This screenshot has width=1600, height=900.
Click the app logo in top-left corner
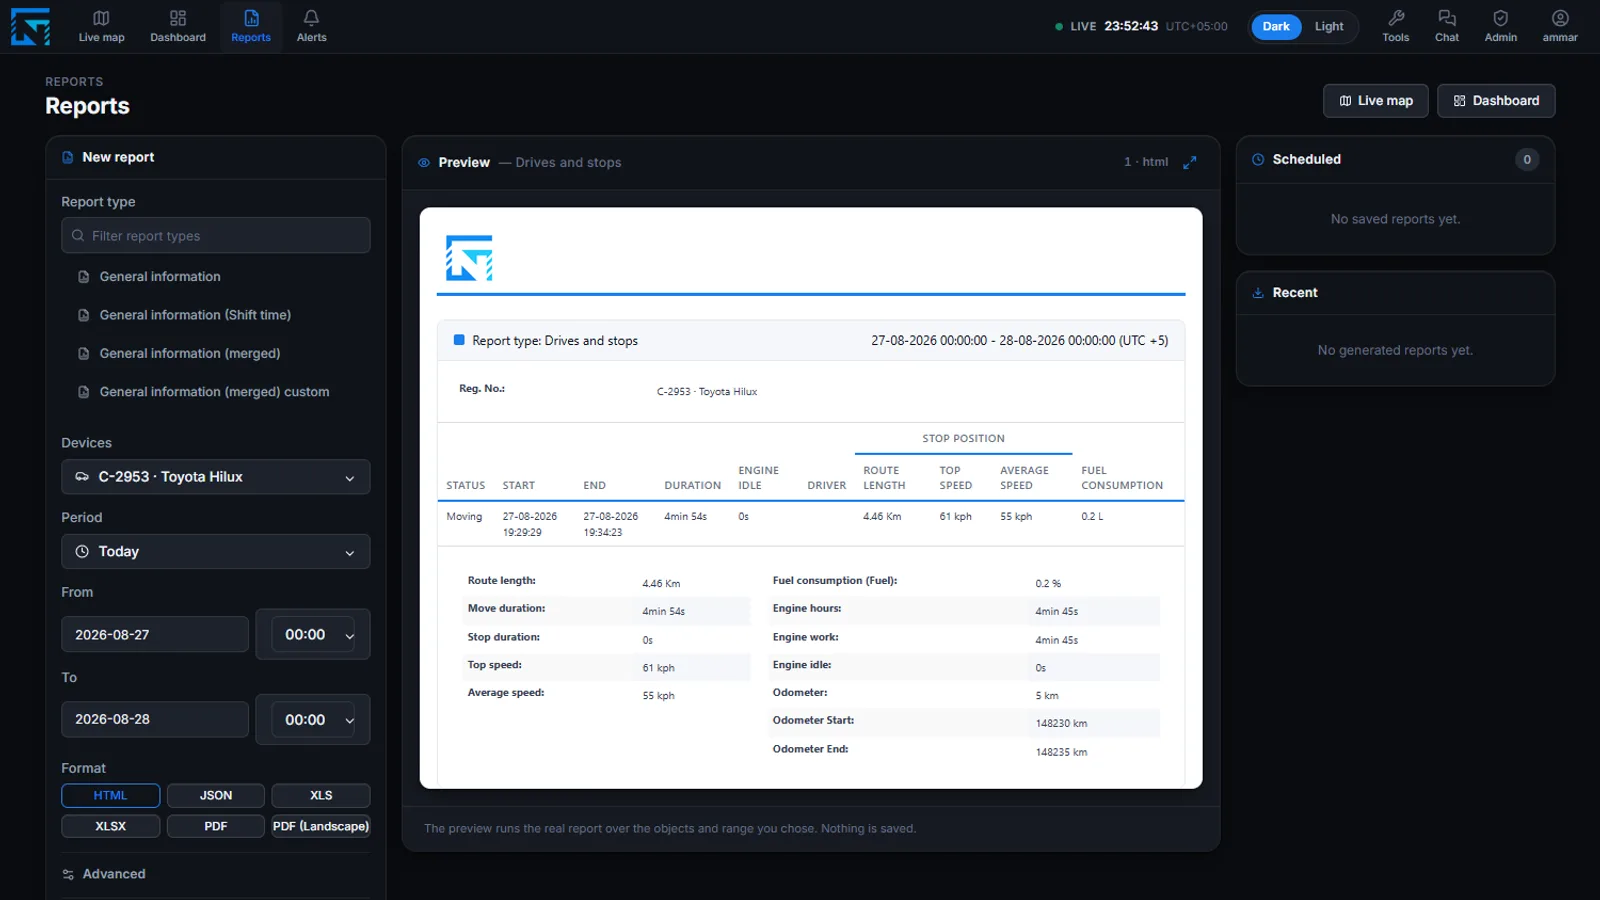(30, 27)
